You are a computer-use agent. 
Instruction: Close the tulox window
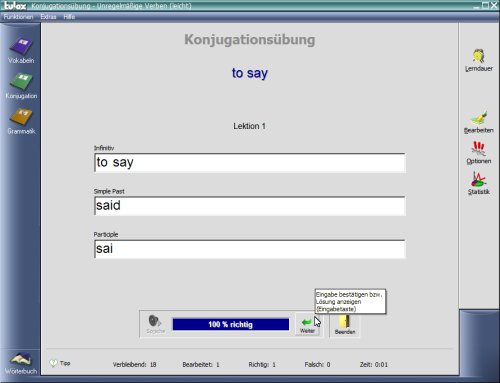(494, 6)
